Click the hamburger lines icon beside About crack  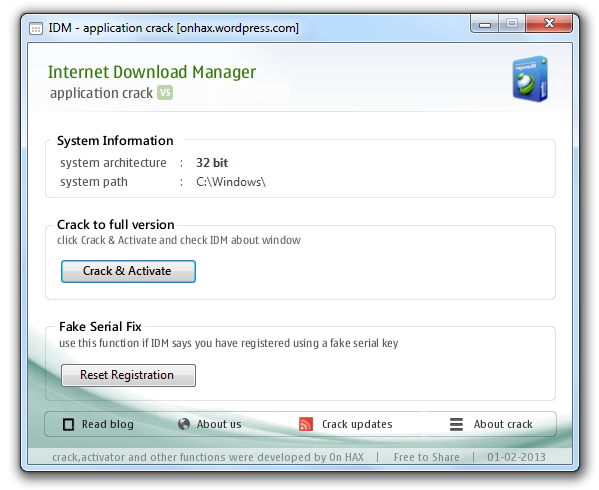(456, 424)
